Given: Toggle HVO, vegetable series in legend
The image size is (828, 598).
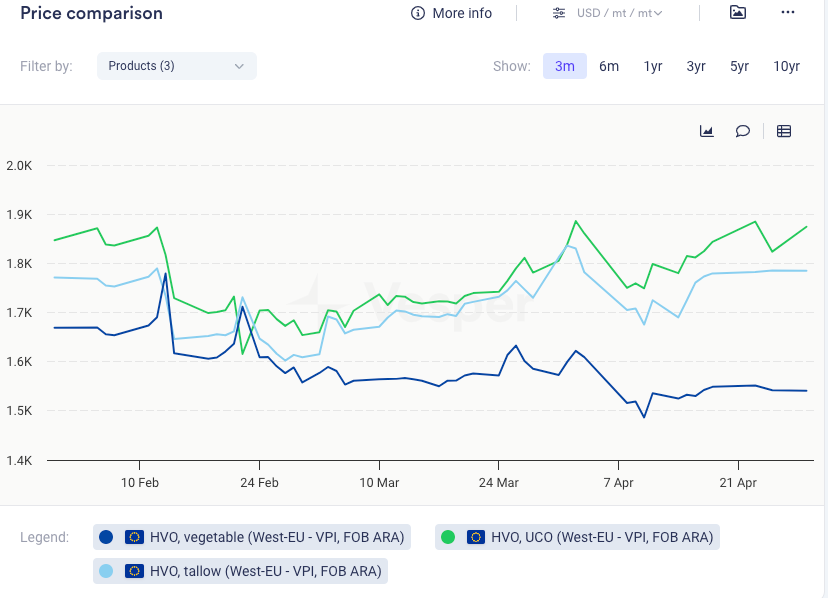Looking at the screenshot, I should (276, 537).
